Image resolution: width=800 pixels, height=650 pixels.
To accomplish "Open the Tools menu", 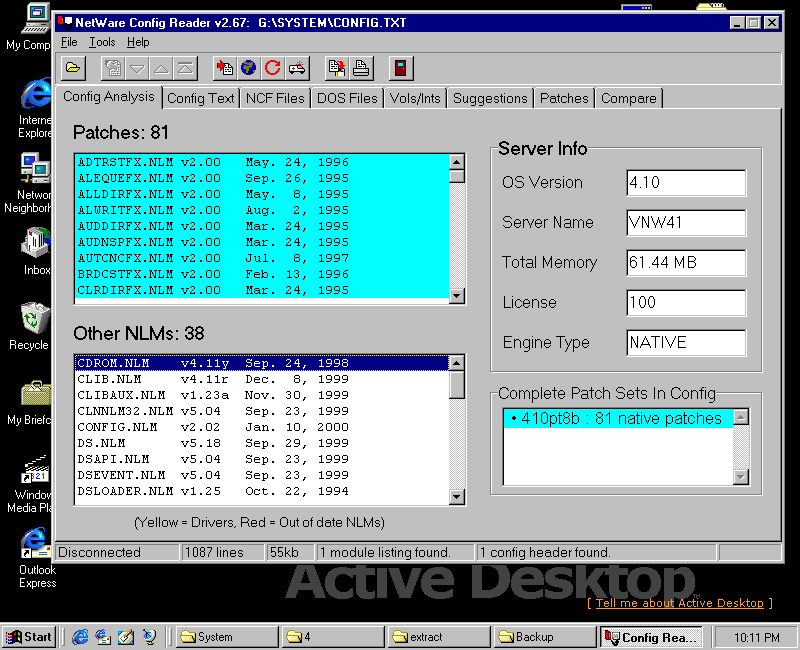I will [102, 42].
